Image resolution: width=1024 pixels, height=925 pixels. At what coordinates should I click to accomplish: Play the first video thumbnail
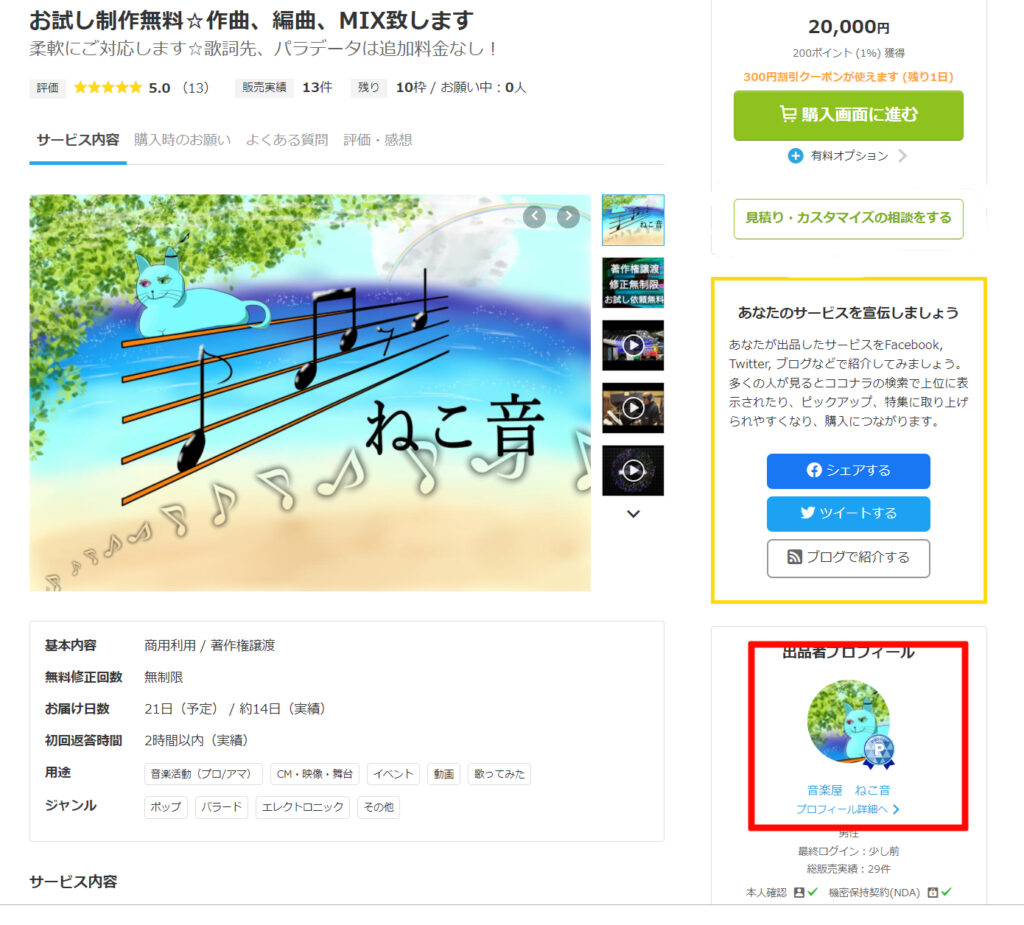633,345
